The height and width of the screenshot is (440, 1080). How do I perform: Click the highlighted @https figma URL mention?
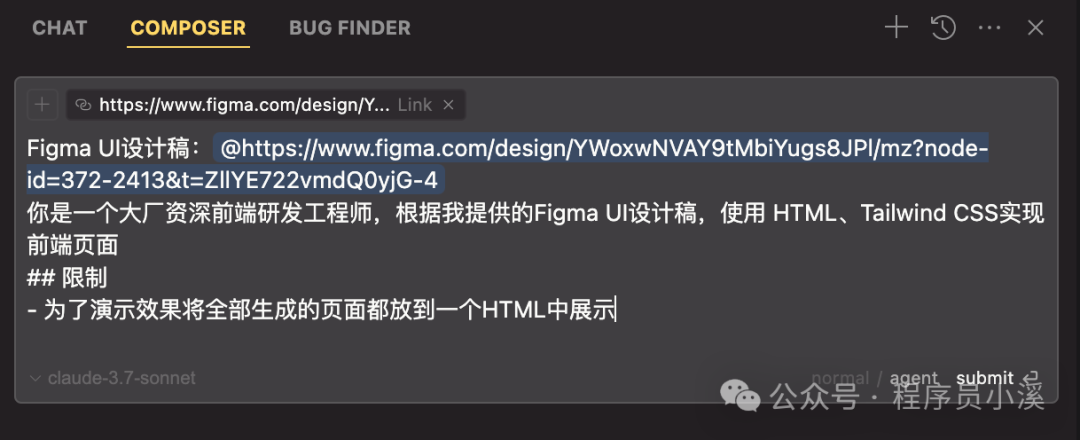[x=508, y=165]
